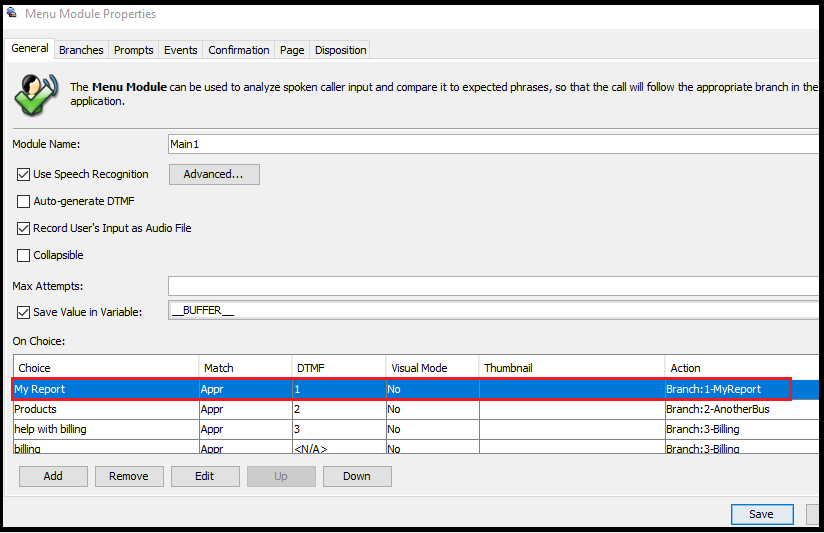This screenshot has height=533, width=824.
Task: Select the Products choice row
Action: click(x=416, y=409)
